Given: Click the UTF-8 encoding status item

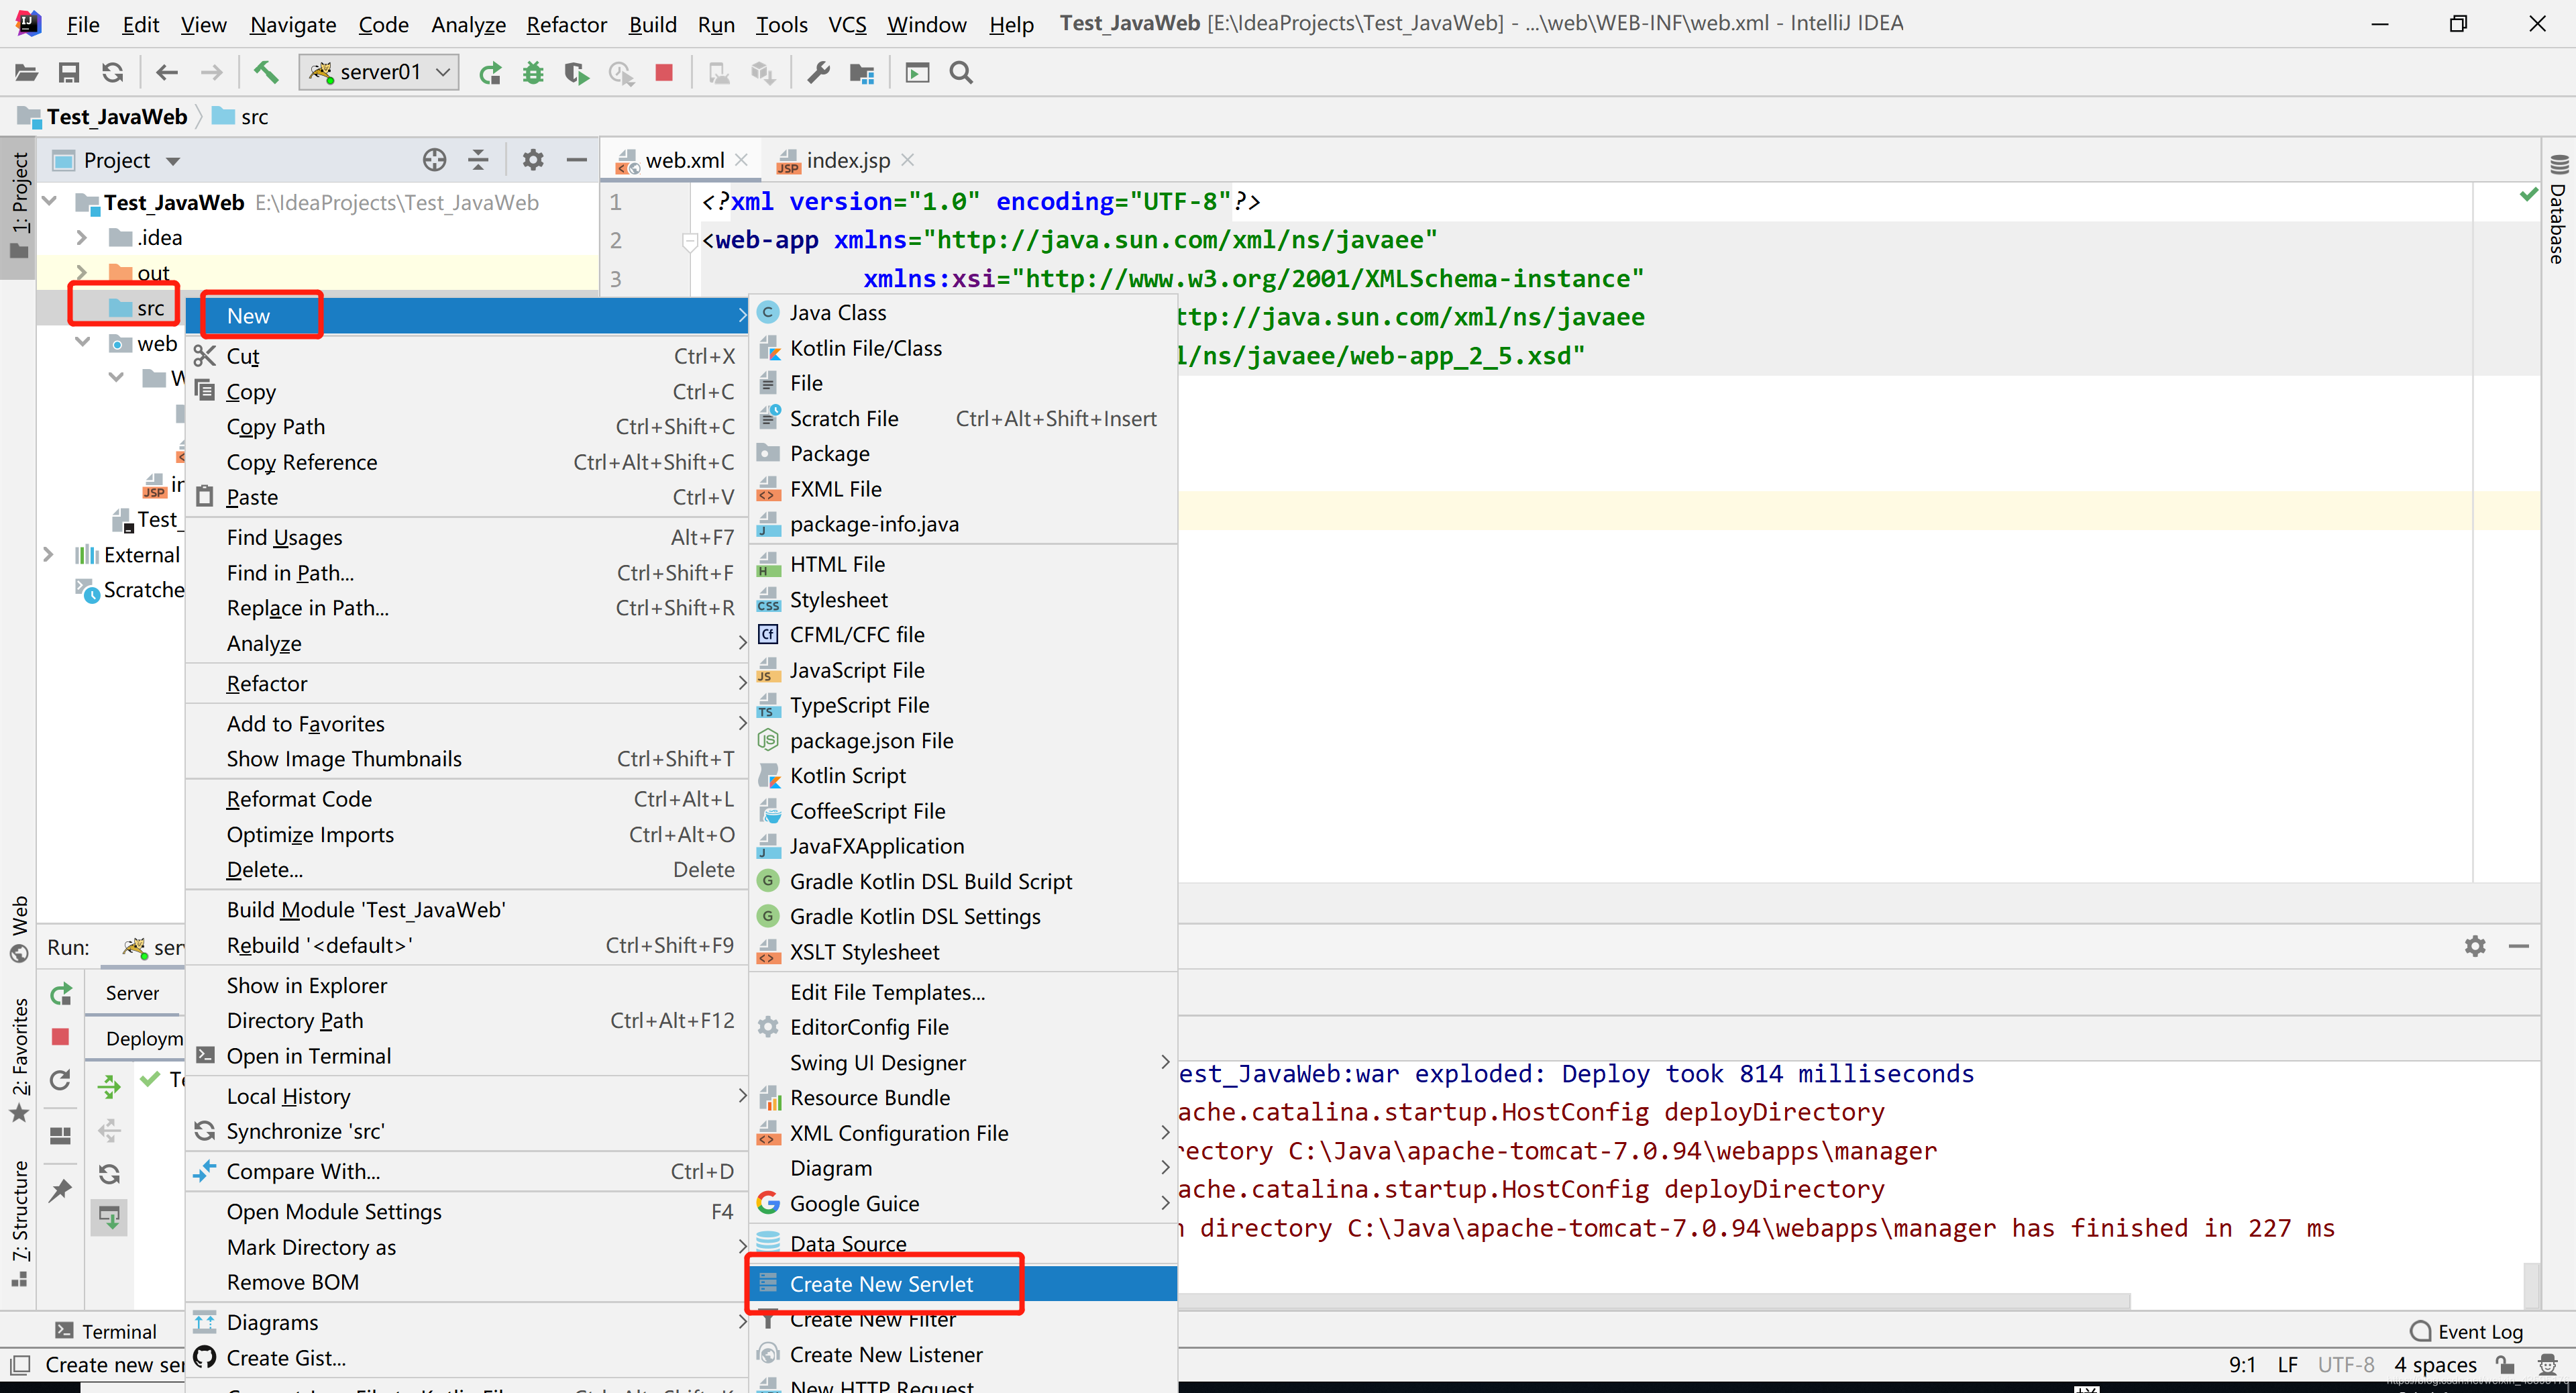Looking at the screenshot, I should click(x=2345, y=1364).
